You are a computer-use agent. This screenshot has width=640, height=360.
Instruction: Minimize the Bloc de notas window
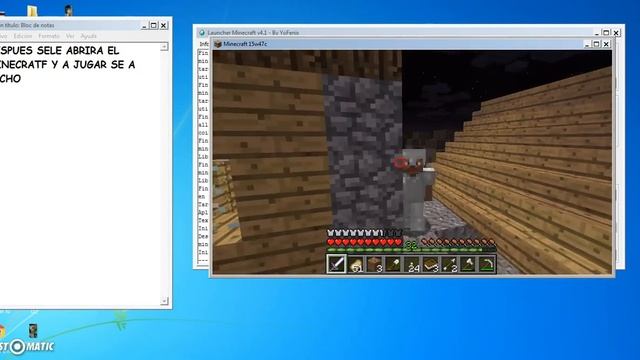pos(144,25)
